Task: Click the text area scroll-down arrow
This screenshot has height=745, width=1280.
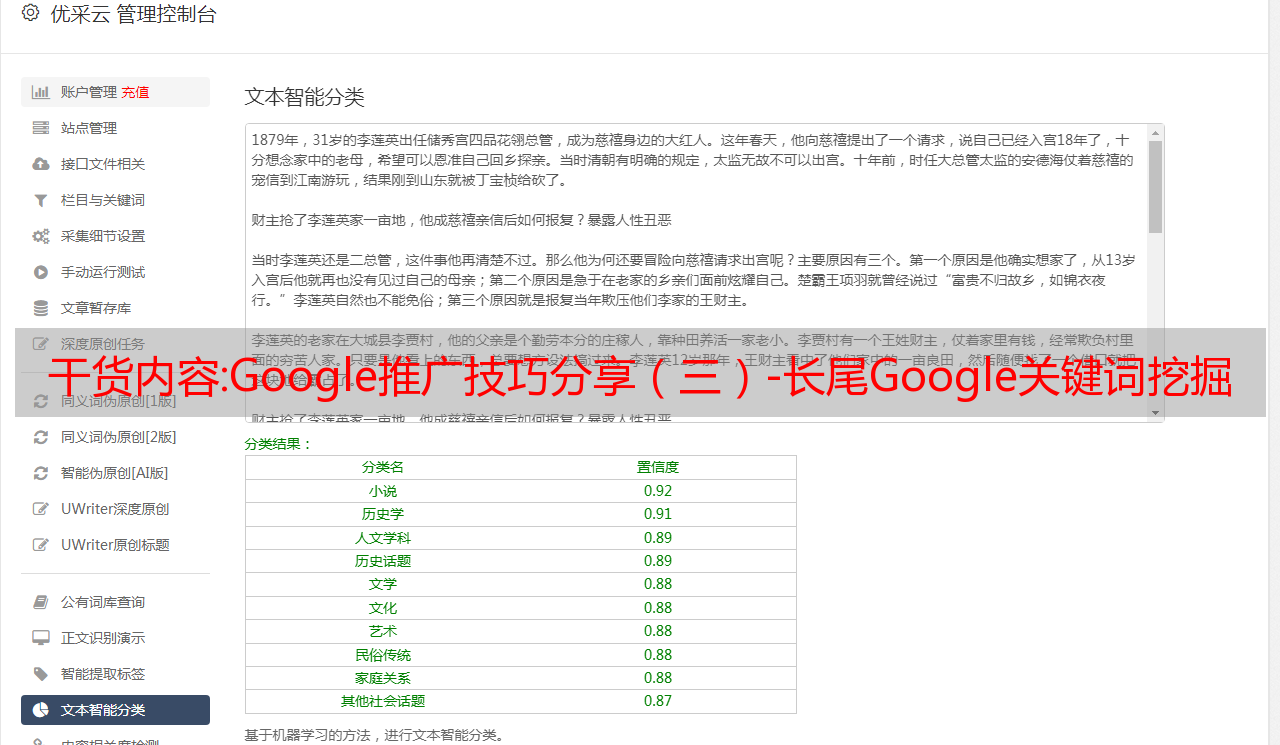Action: click(x=1155, y=413)
